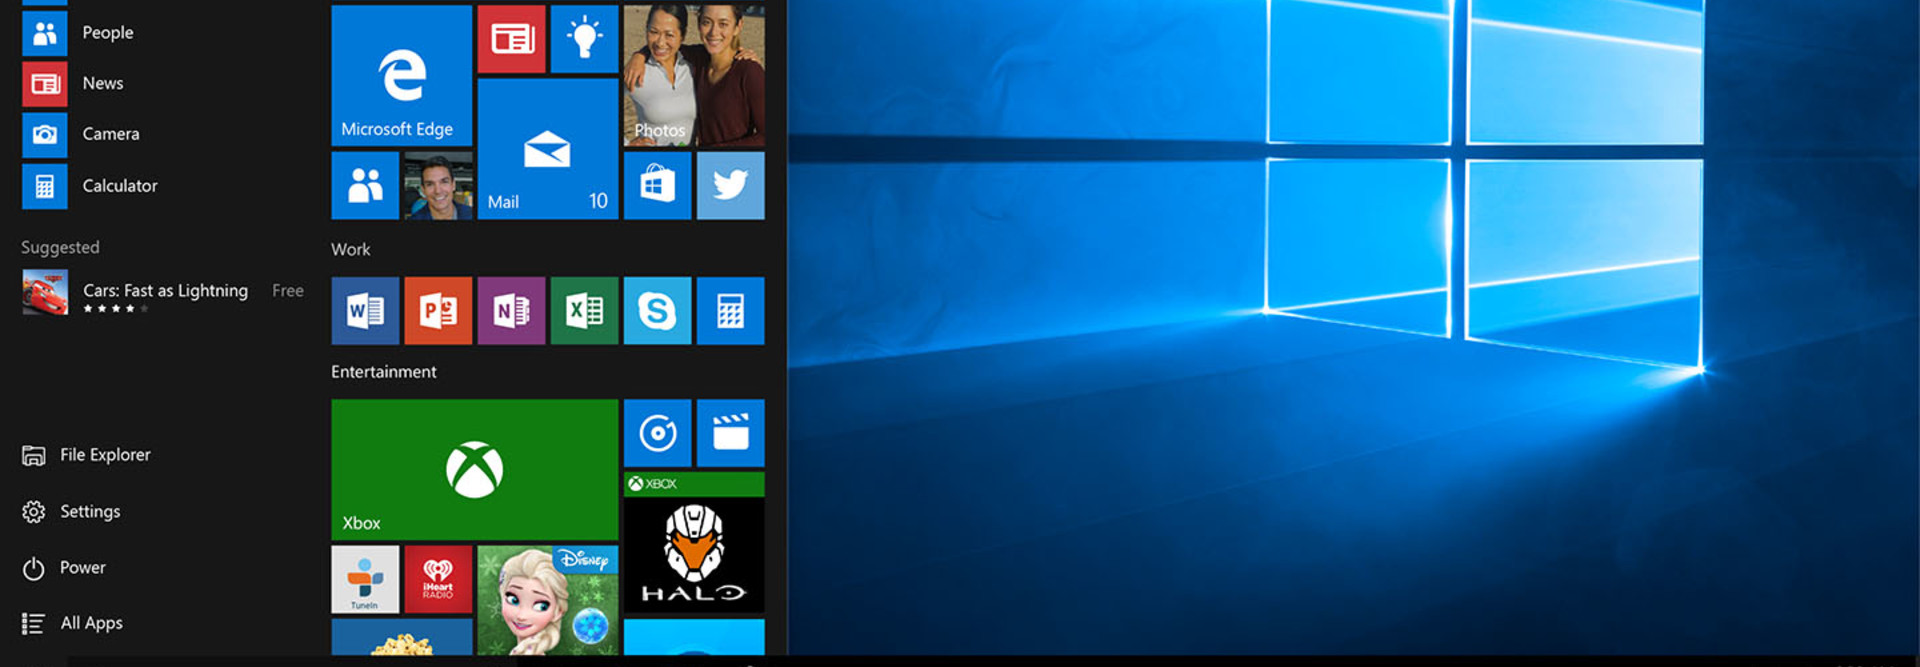
Task: Click the contact photo tile
Action: tap(438, 186)
